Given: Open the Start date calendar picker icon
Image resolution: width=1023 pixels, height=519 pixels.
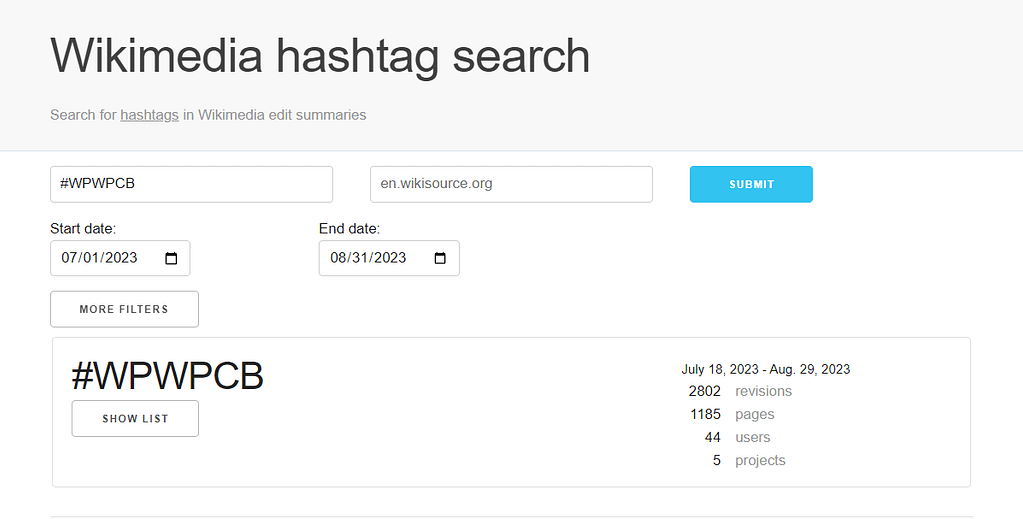Looking at the screenshot, I should point(171,258).
